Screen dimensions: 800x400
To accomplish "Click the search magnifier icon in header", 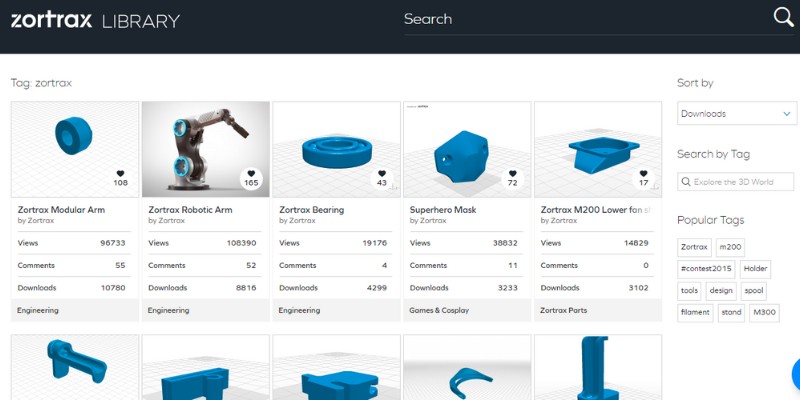I will coord(783,17).
